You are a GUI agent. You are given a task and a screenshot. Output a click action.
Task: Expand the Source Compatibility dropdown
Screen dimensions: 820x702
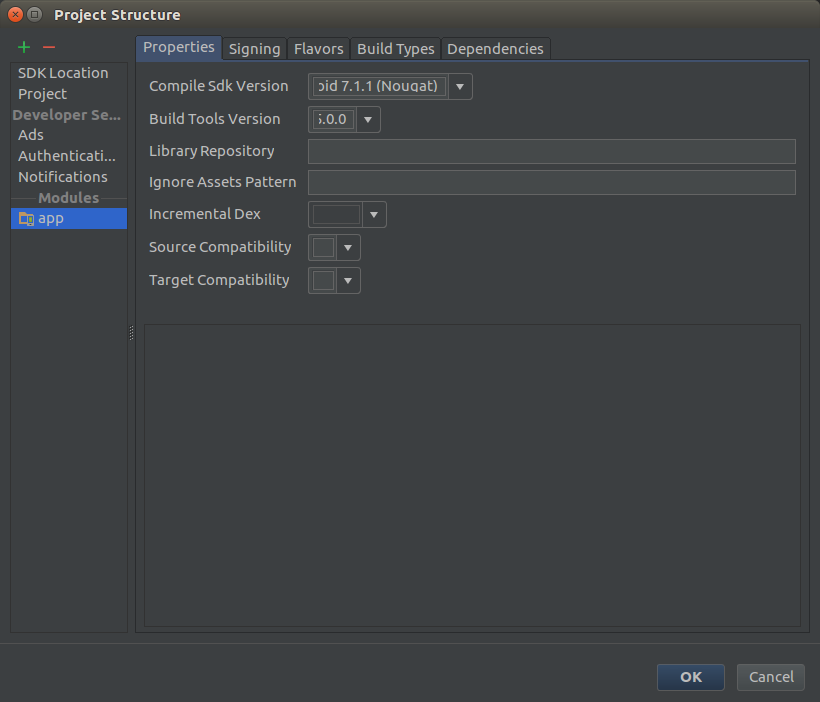click(348, 248)
